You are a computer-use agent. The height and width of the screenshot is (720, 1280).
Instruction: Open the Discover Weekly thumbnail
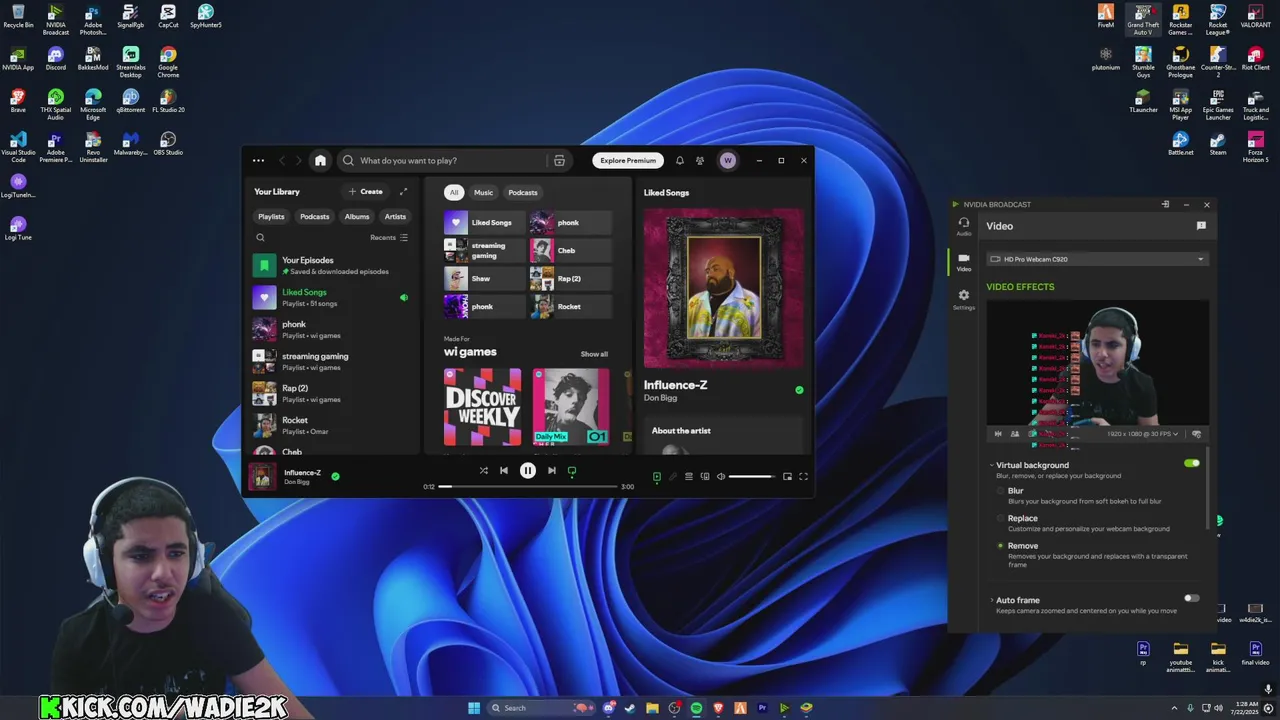pyautogui.click(x=482, y=407)
